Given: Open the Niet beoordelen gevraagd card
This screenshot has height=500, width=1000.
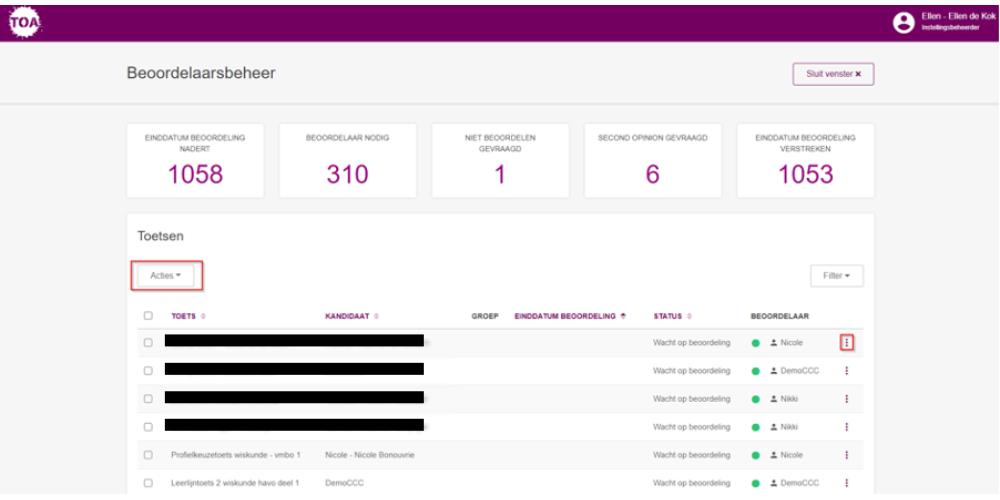Looking at the screenshot, I should click(500, 161).
